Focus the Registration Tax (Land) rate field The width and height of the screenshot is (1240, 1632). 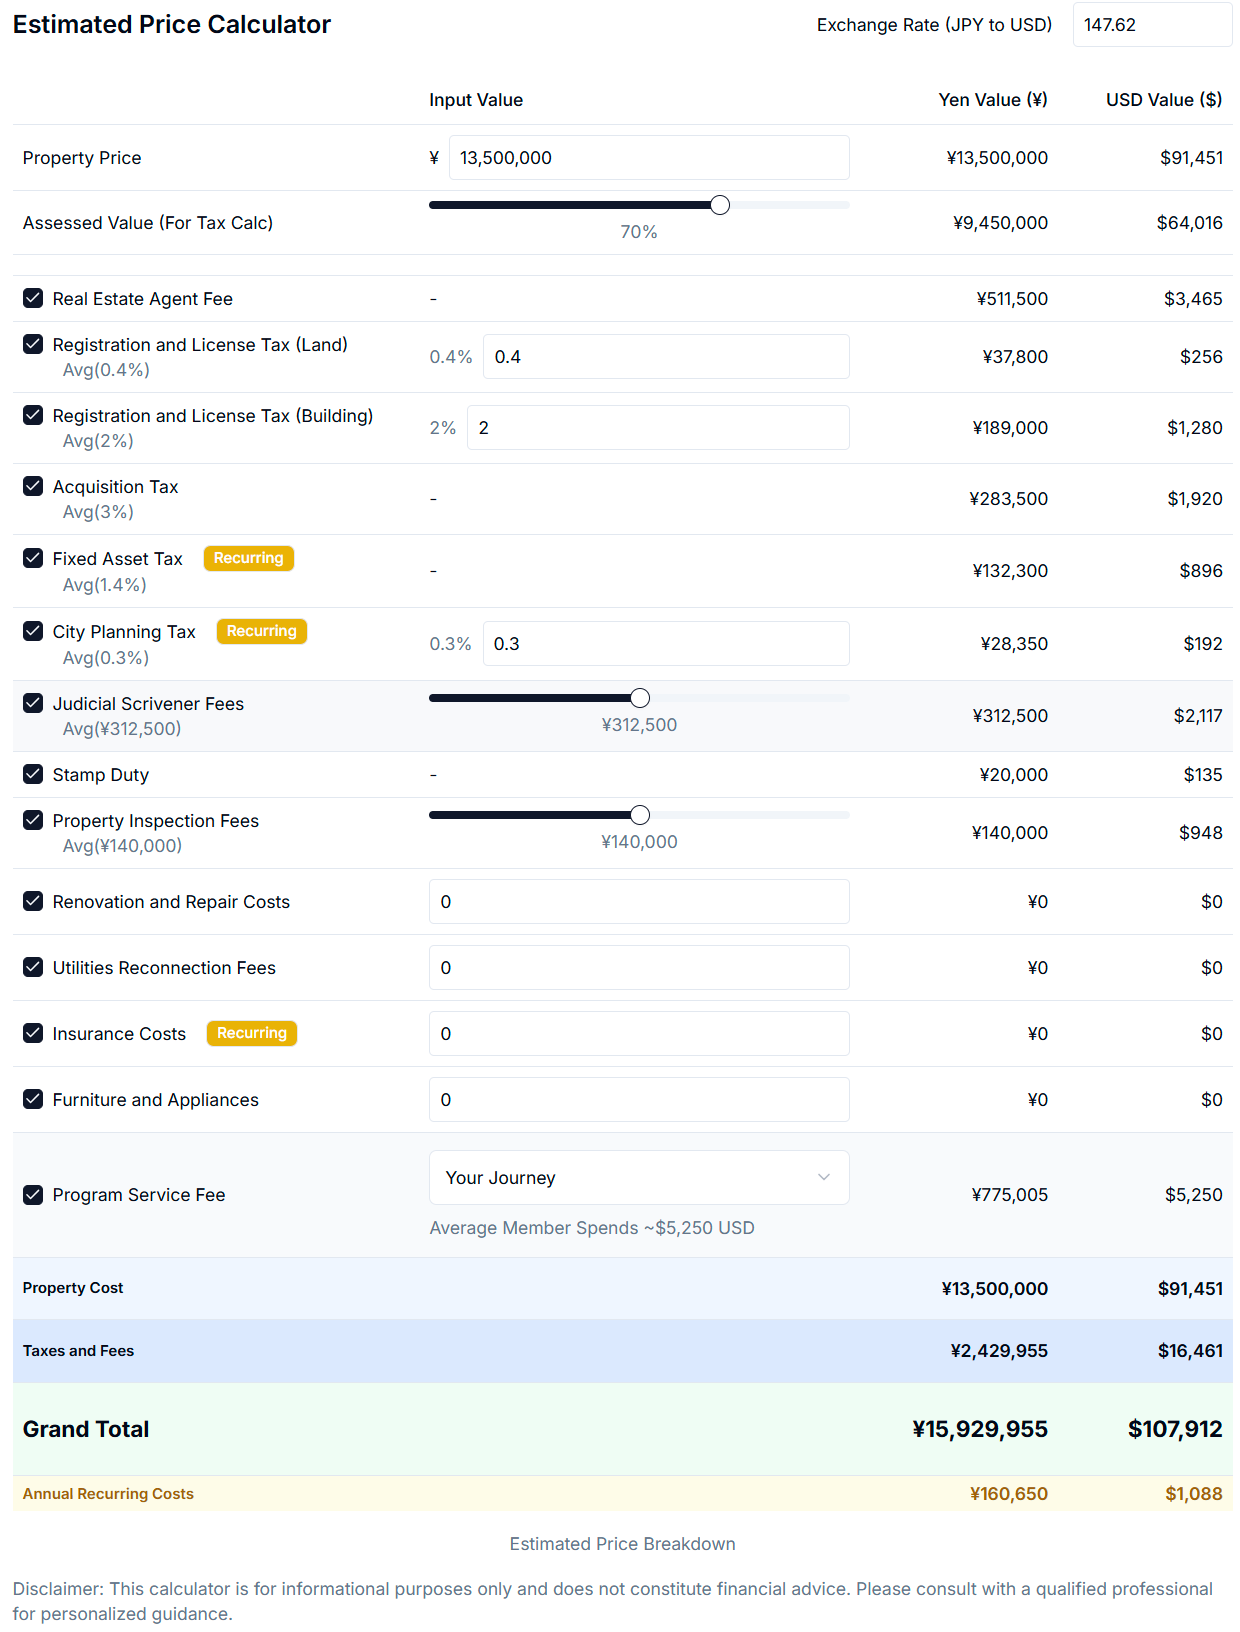tap(665, 357)
